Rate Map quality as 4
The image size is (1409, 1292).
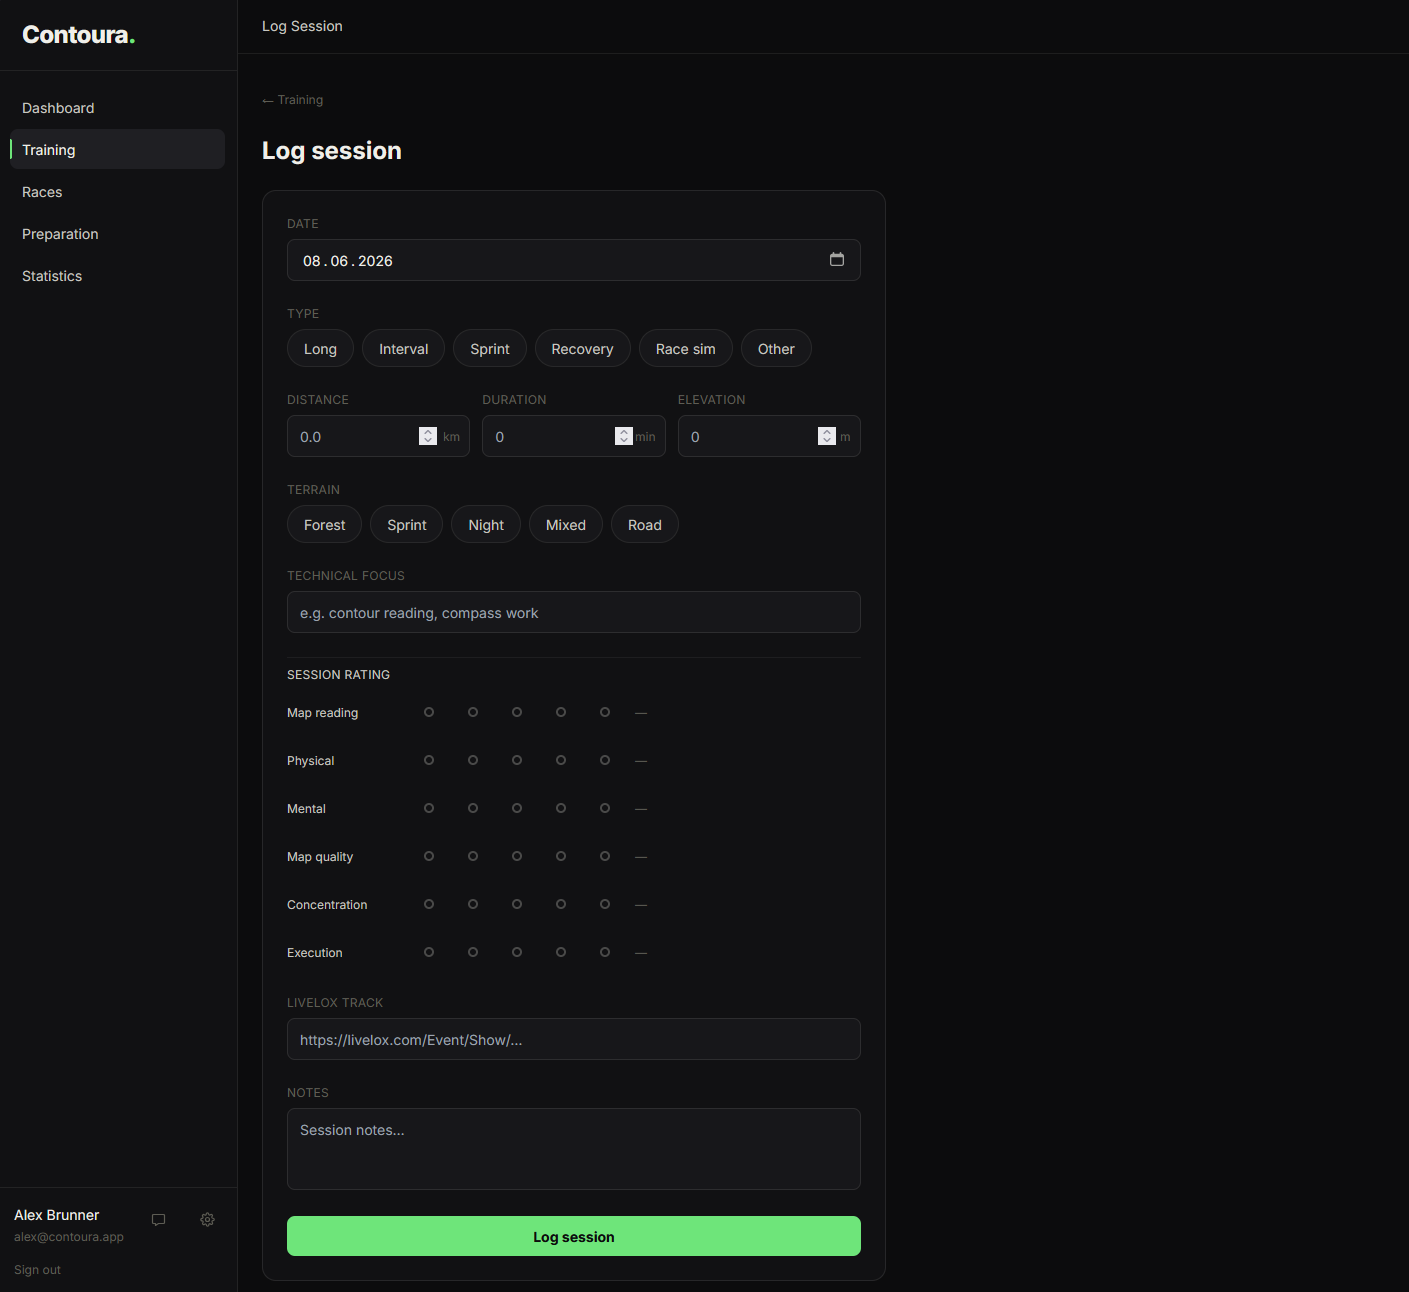coord(561,856)
